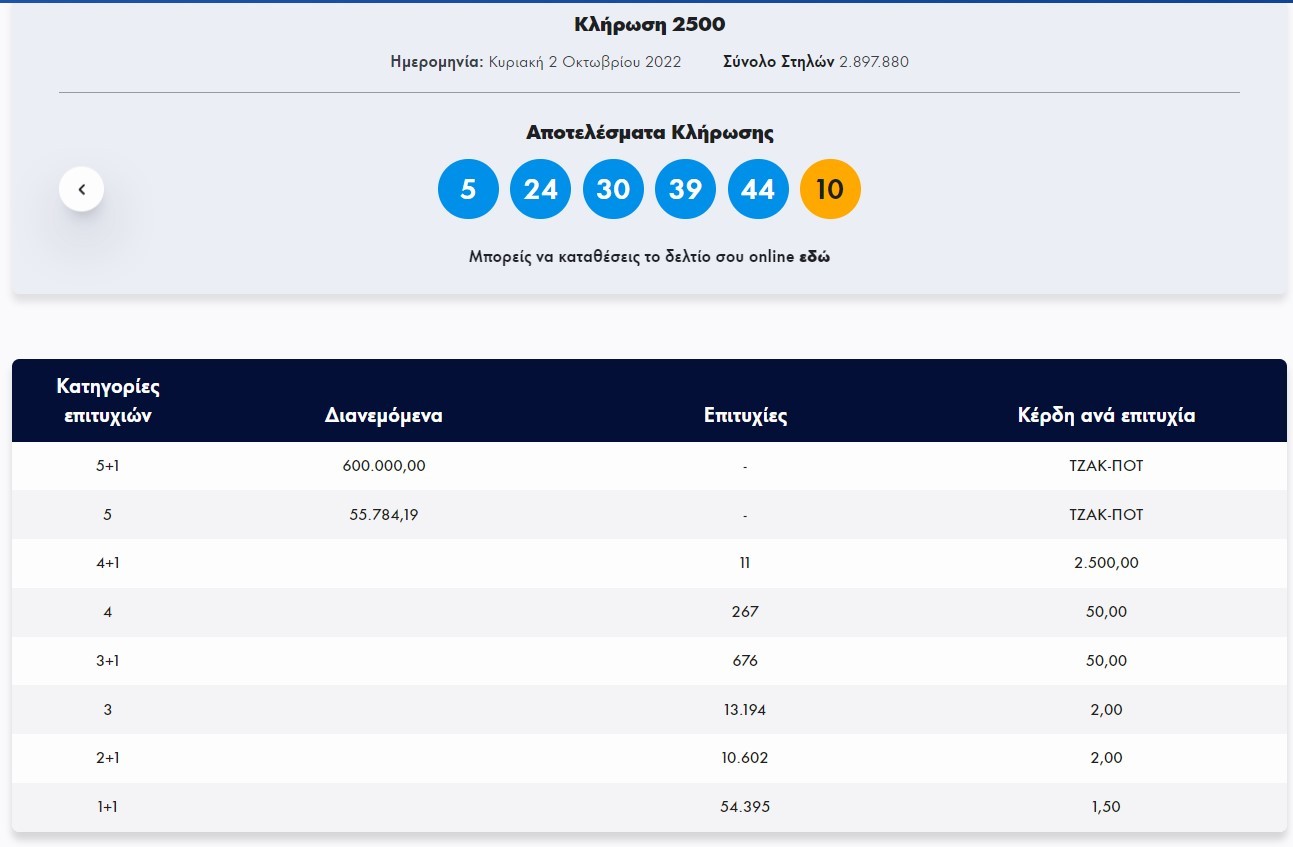Click the 600.000,00 distributed amount
1293x847 pixels.
click(x=384, y=466)
